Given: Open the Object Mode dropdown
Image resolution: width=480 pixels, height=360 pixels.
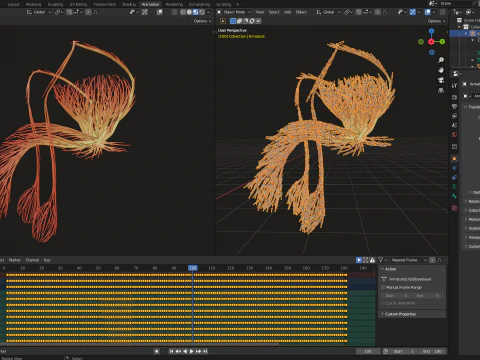Looking at the screenshot, I should click(x=234, y=12).
